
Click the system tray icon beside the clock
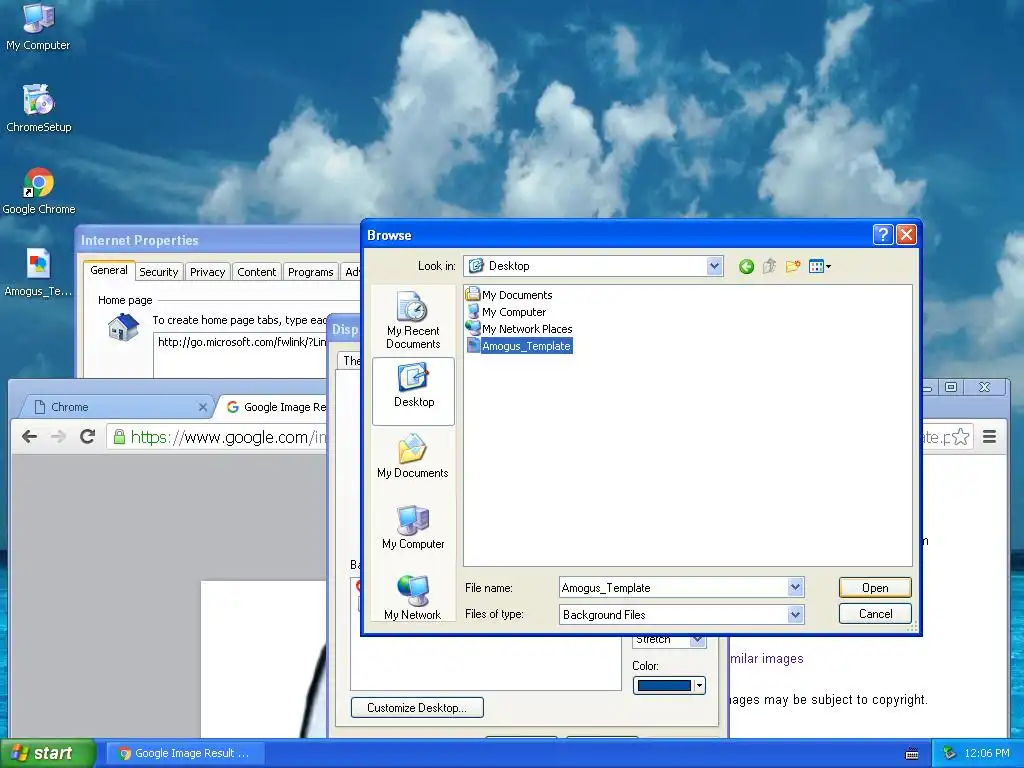(x=950, y=754)
